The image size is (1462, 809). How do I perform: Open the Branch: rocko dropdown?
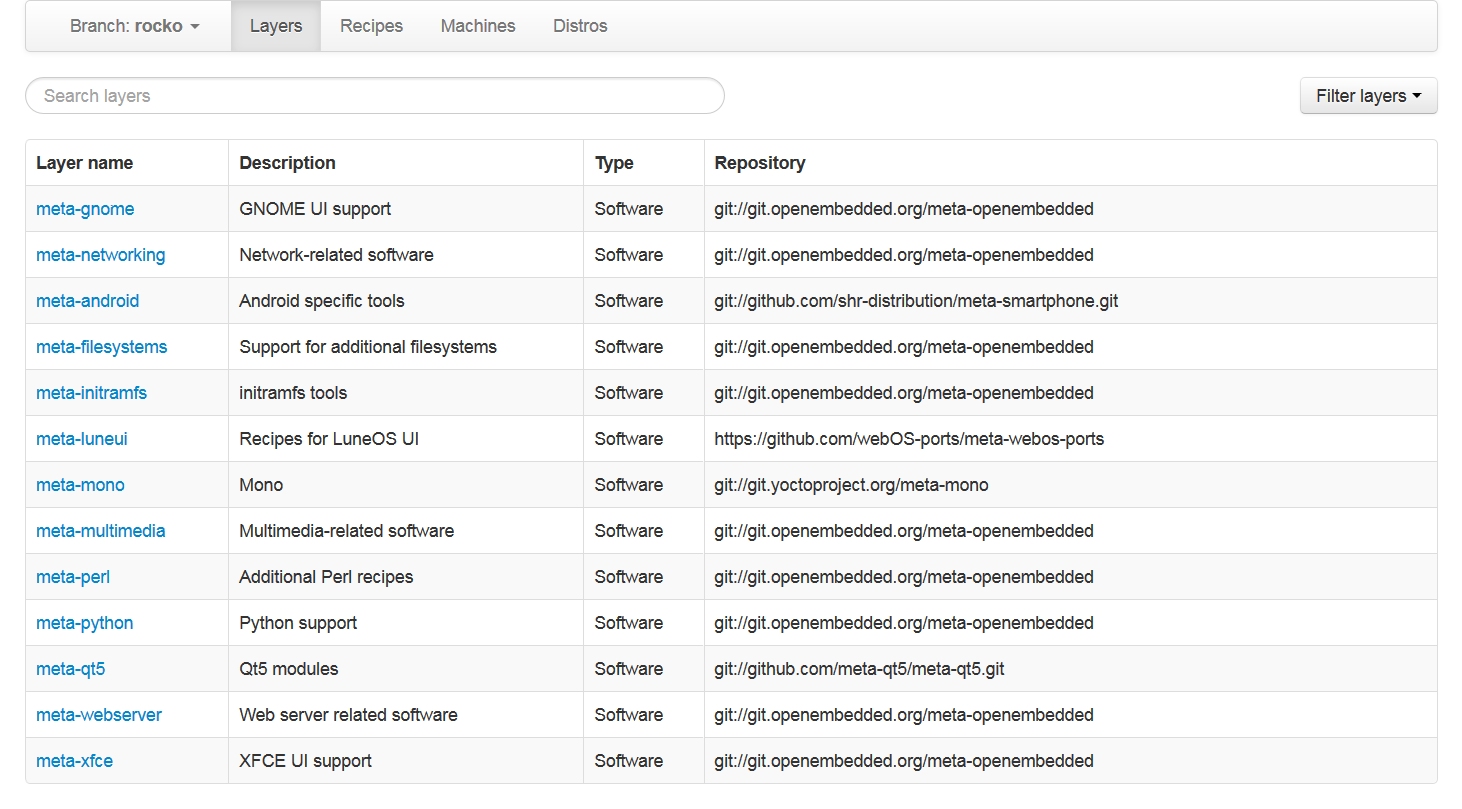point(135,26)
